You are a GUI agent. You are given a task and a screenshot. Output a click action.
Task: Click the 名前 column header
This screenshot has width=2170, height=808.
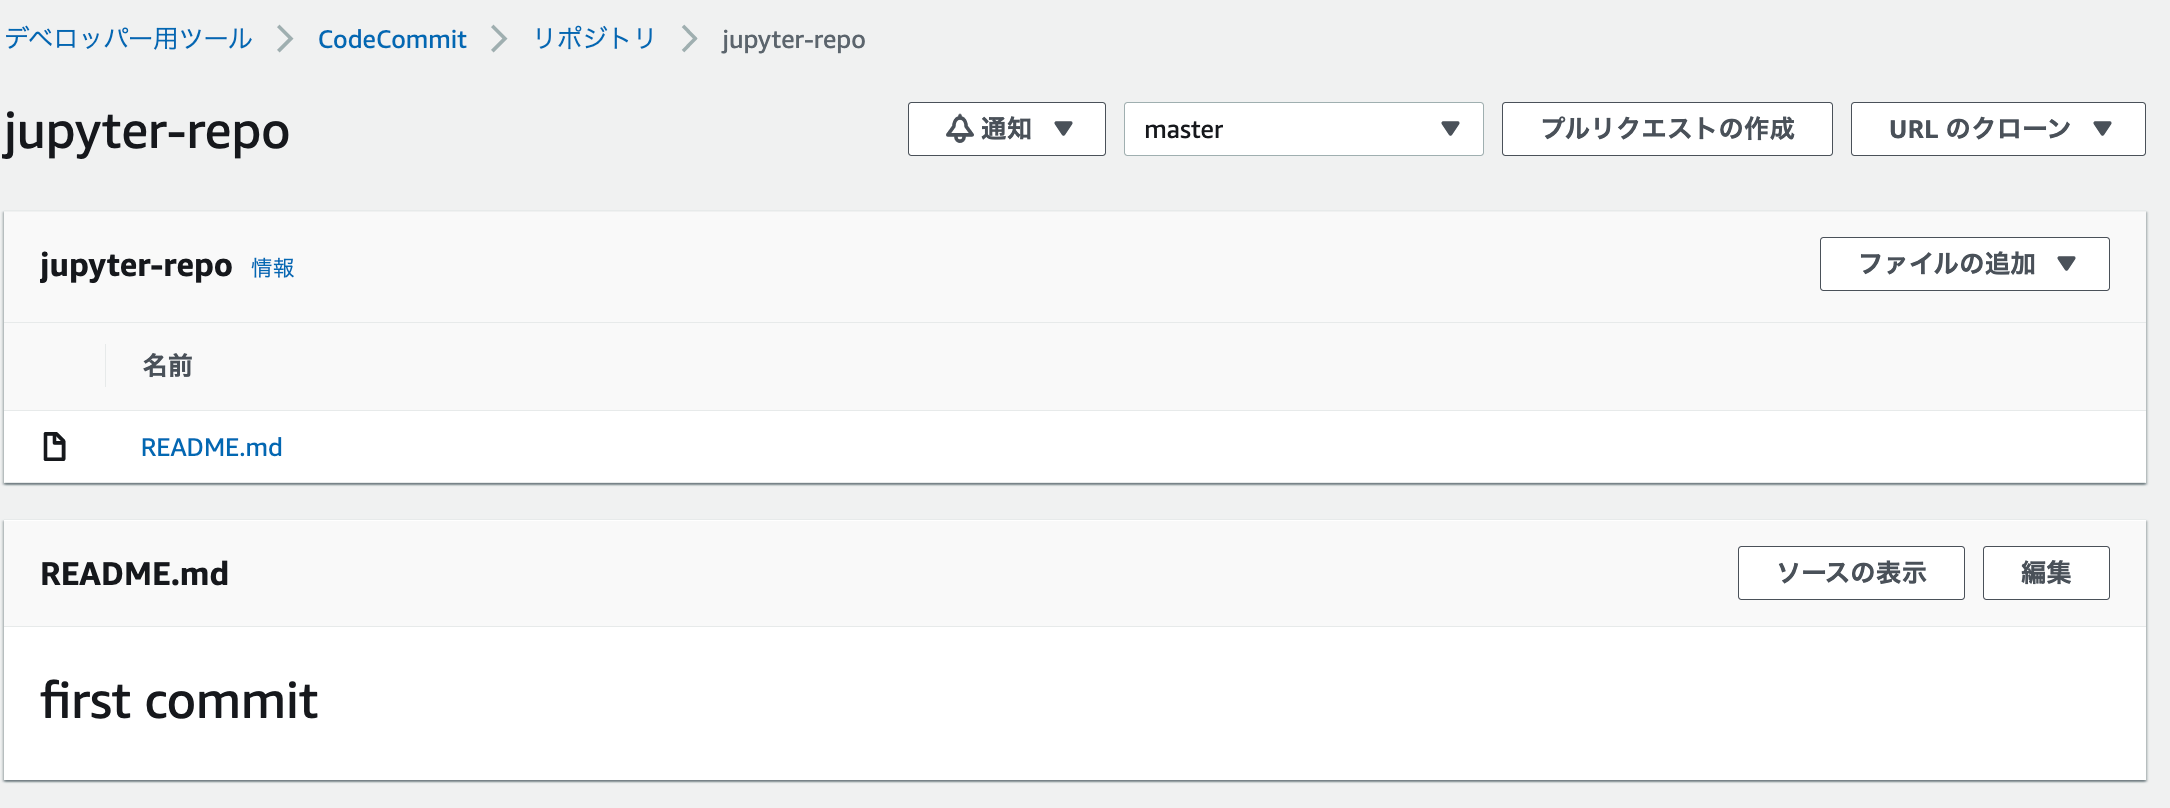167,366
